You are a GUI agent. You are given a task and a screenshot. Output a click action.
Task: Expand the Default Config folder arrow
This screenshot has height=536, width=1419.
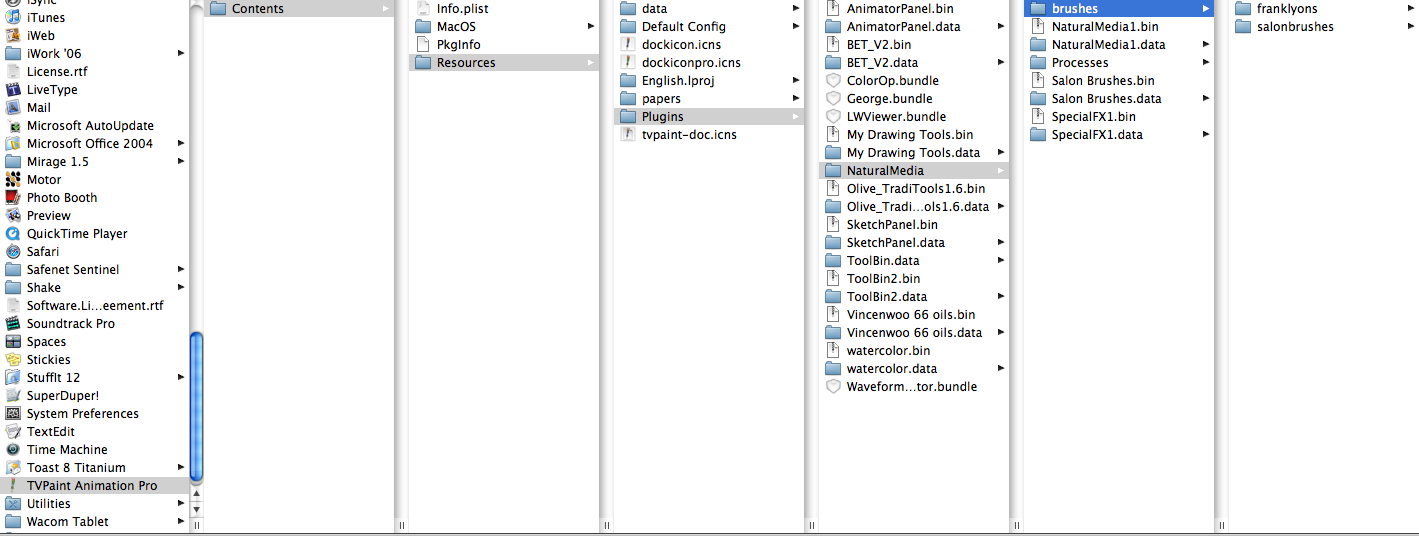796,26
